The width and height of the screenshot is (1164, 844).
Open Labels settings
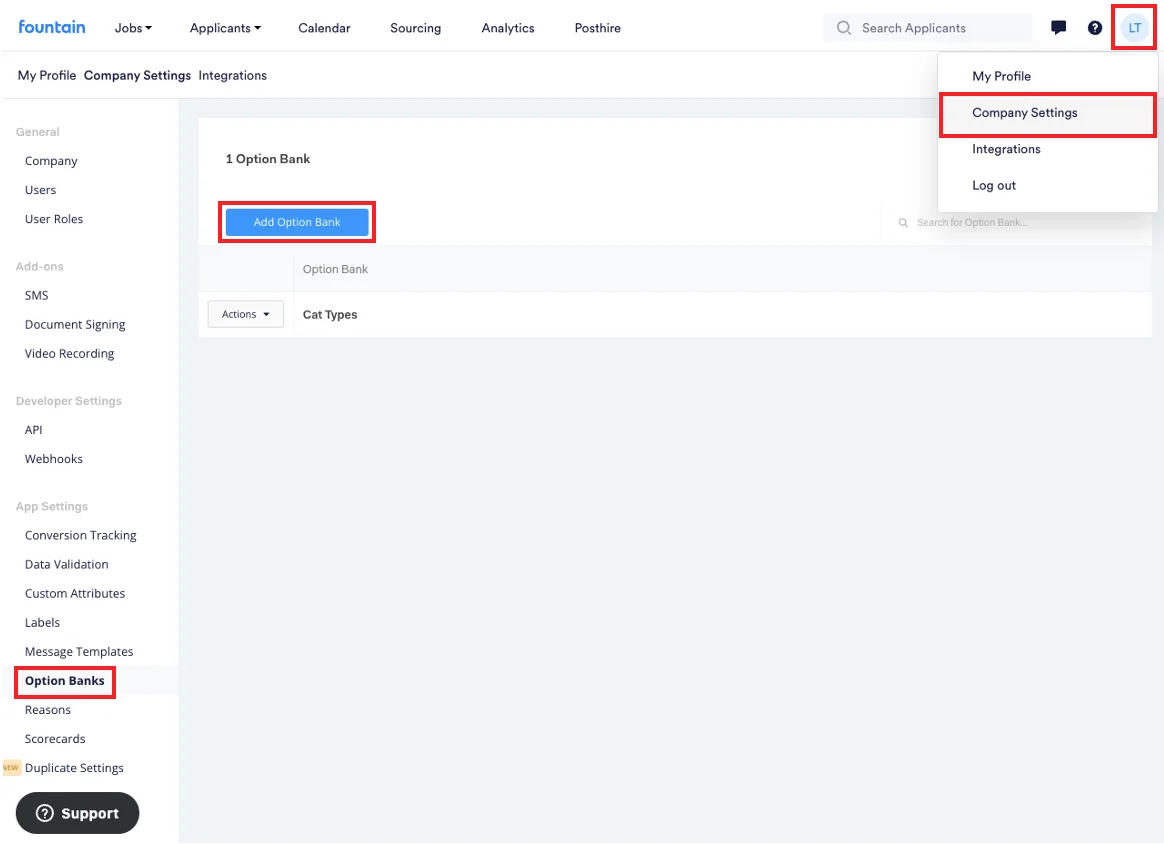(x=42, y=623)
